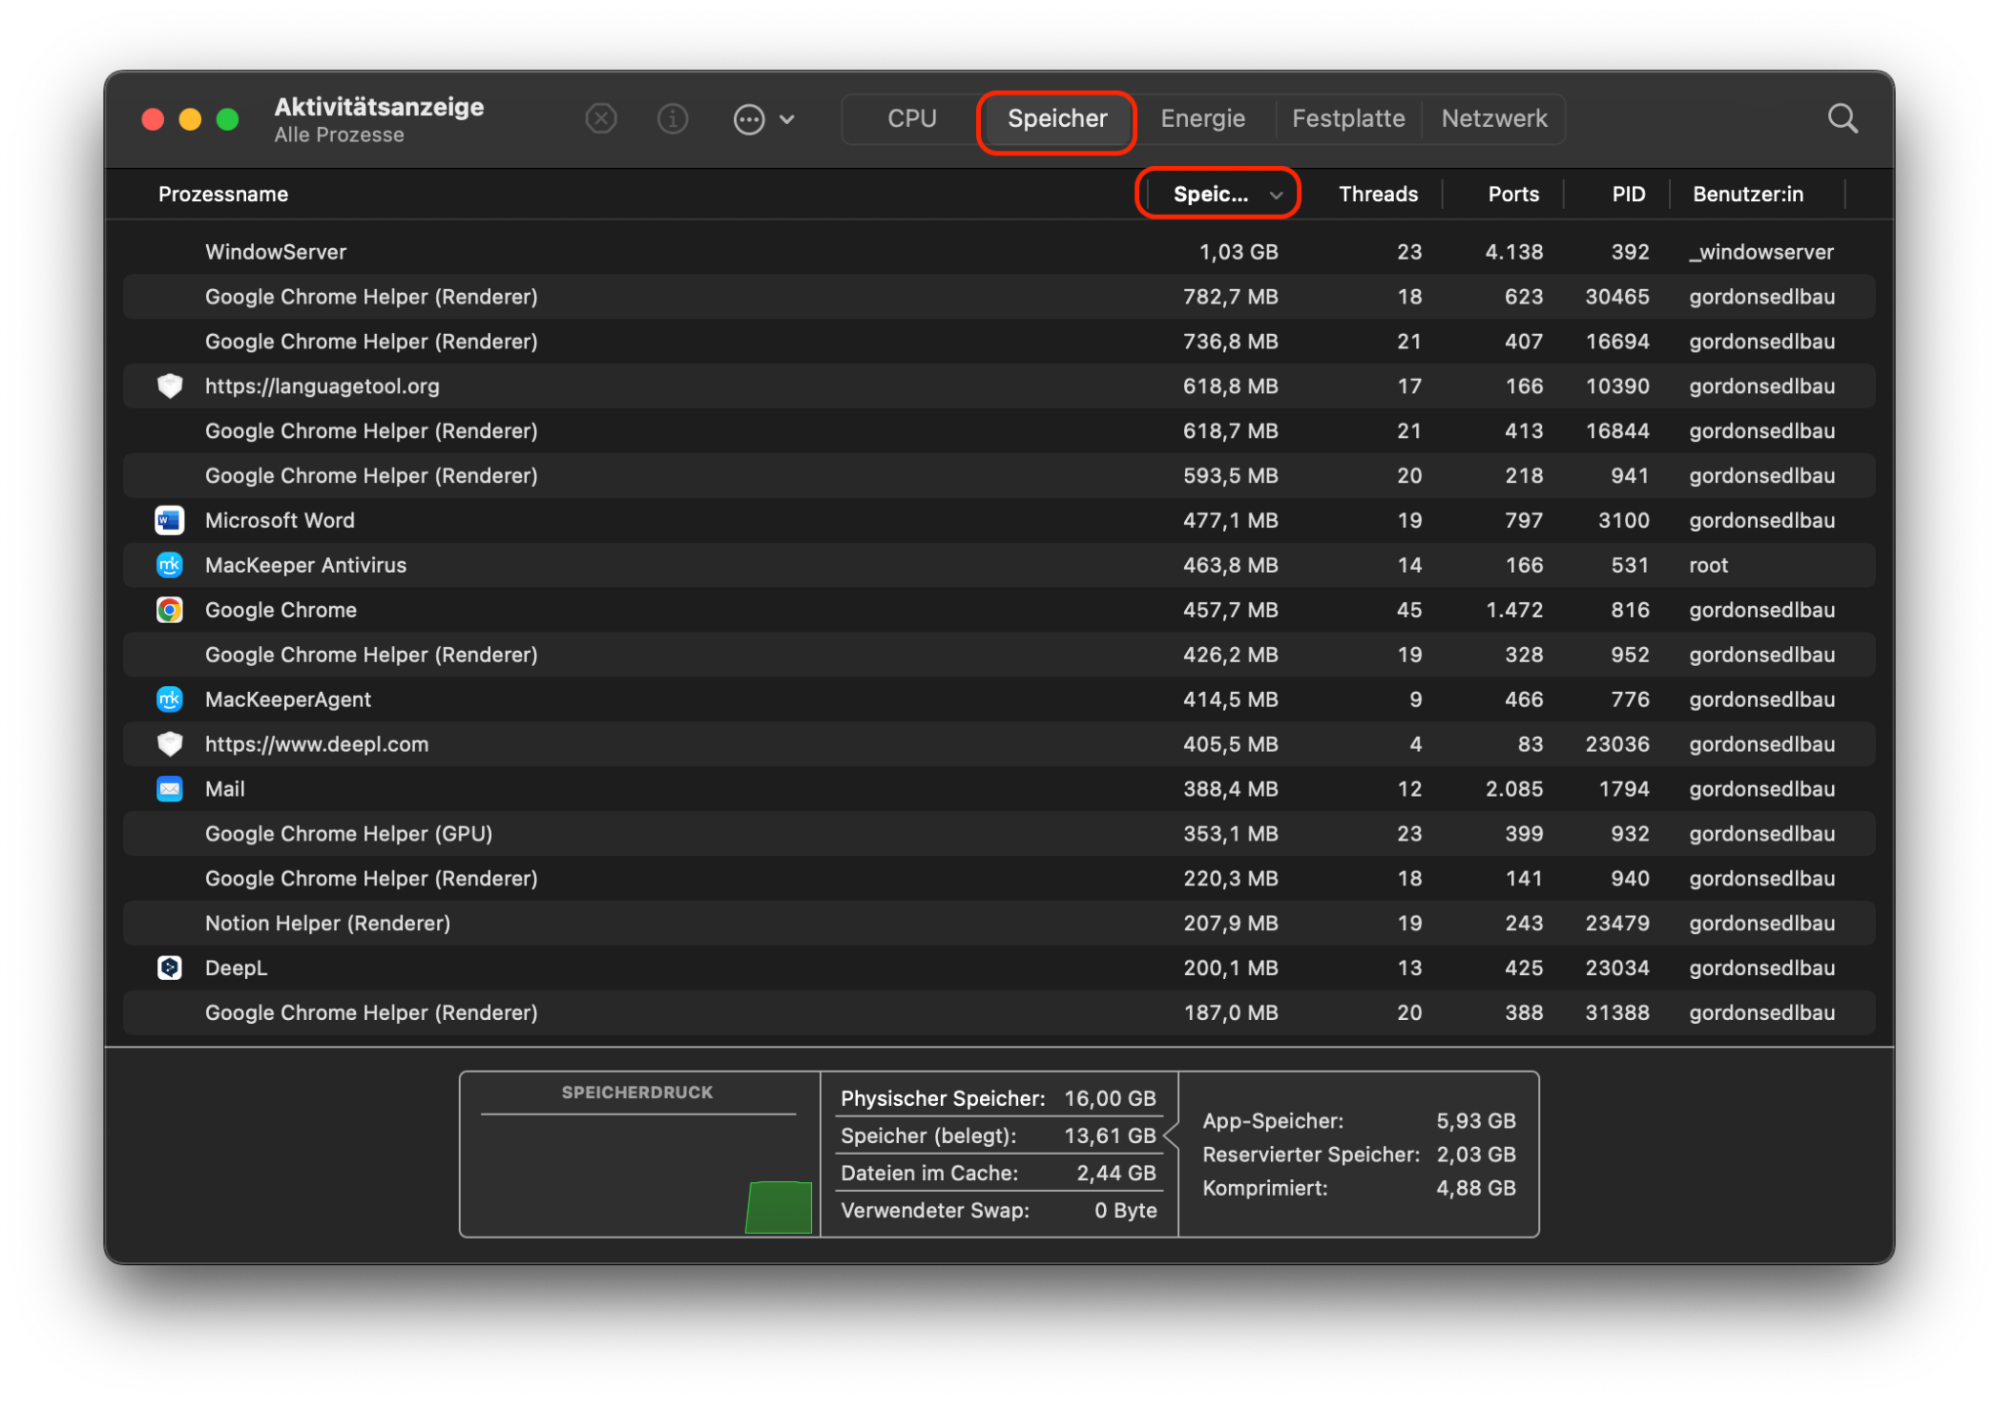The image size is (1999, 1403).
Task: Click the MacKeeper Antivirus icon
Action: (x=170, y=565)
